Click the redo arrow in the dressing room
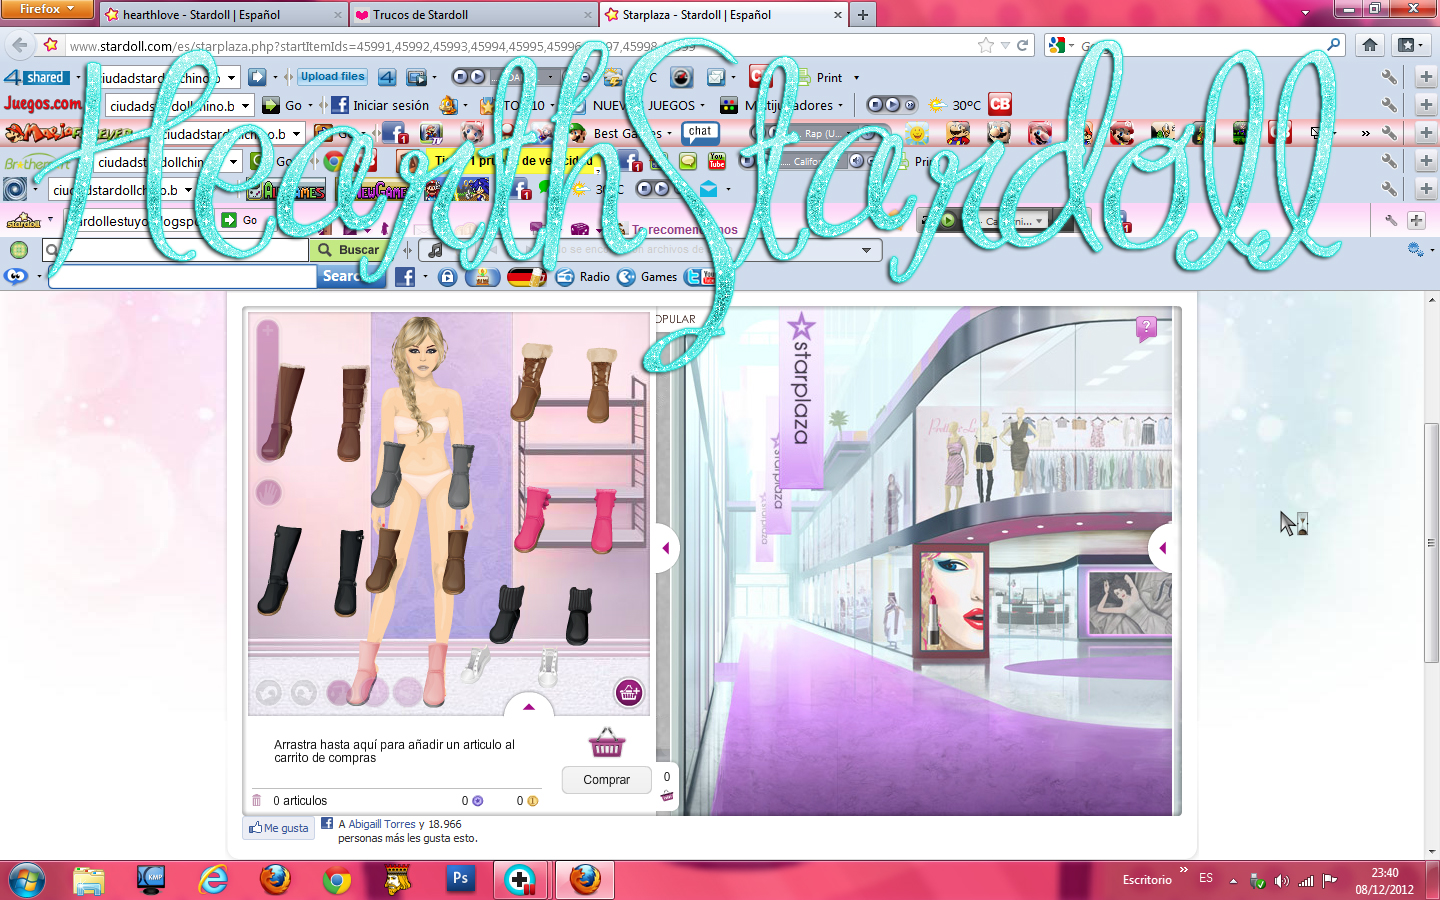Screen dimensions: 1440x900 304,692
